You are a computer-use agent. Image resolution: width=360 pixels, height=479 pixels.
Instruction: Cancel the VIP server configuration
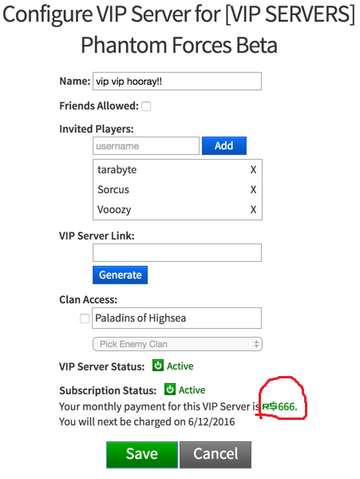coord(216,455)
